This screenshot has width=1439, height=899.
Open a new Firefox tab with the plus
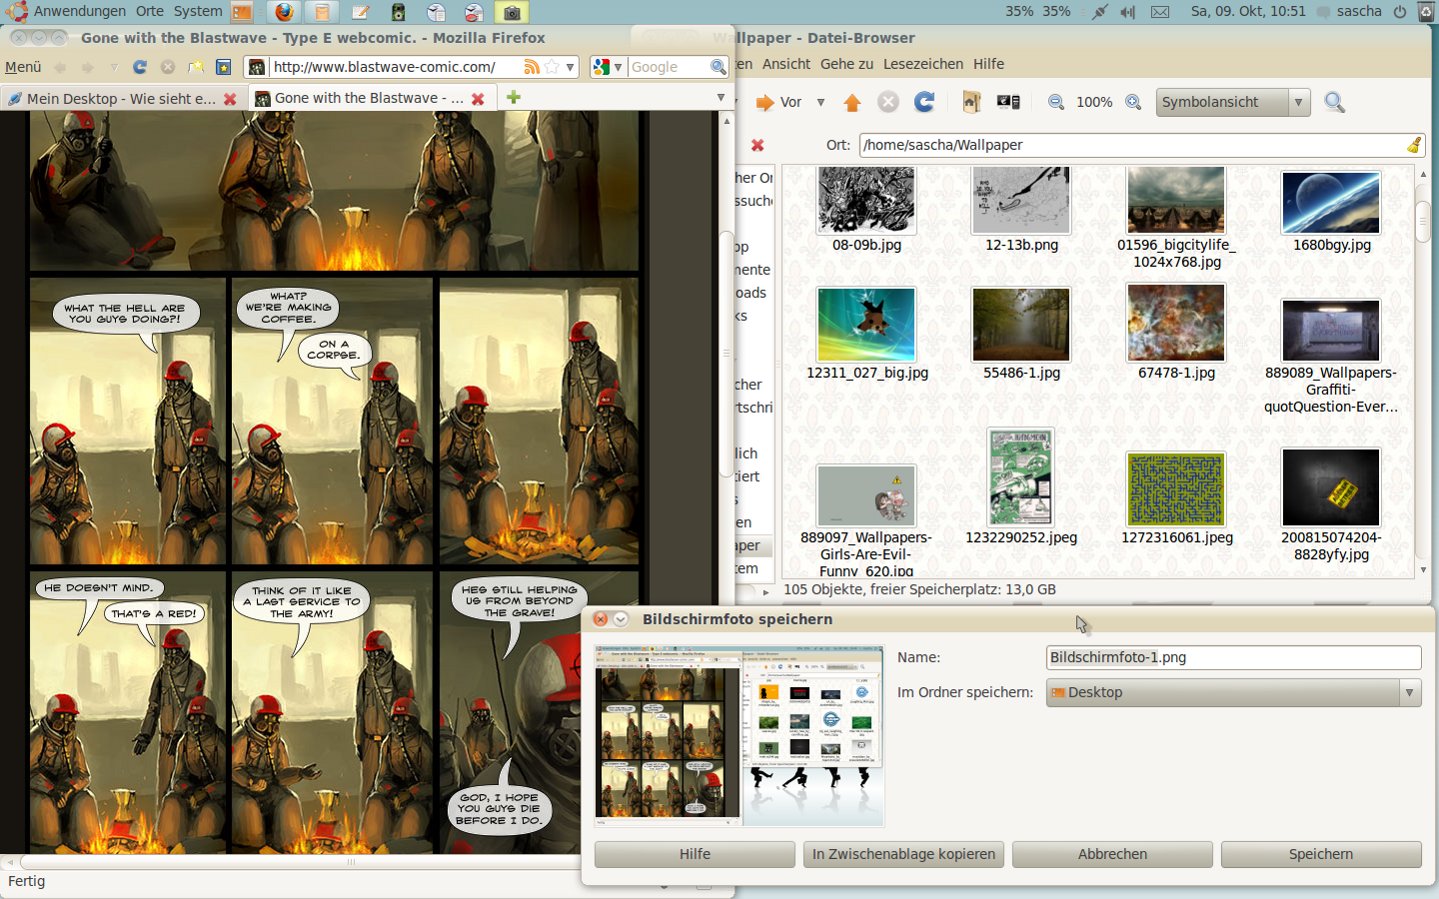tap(513, 97)
